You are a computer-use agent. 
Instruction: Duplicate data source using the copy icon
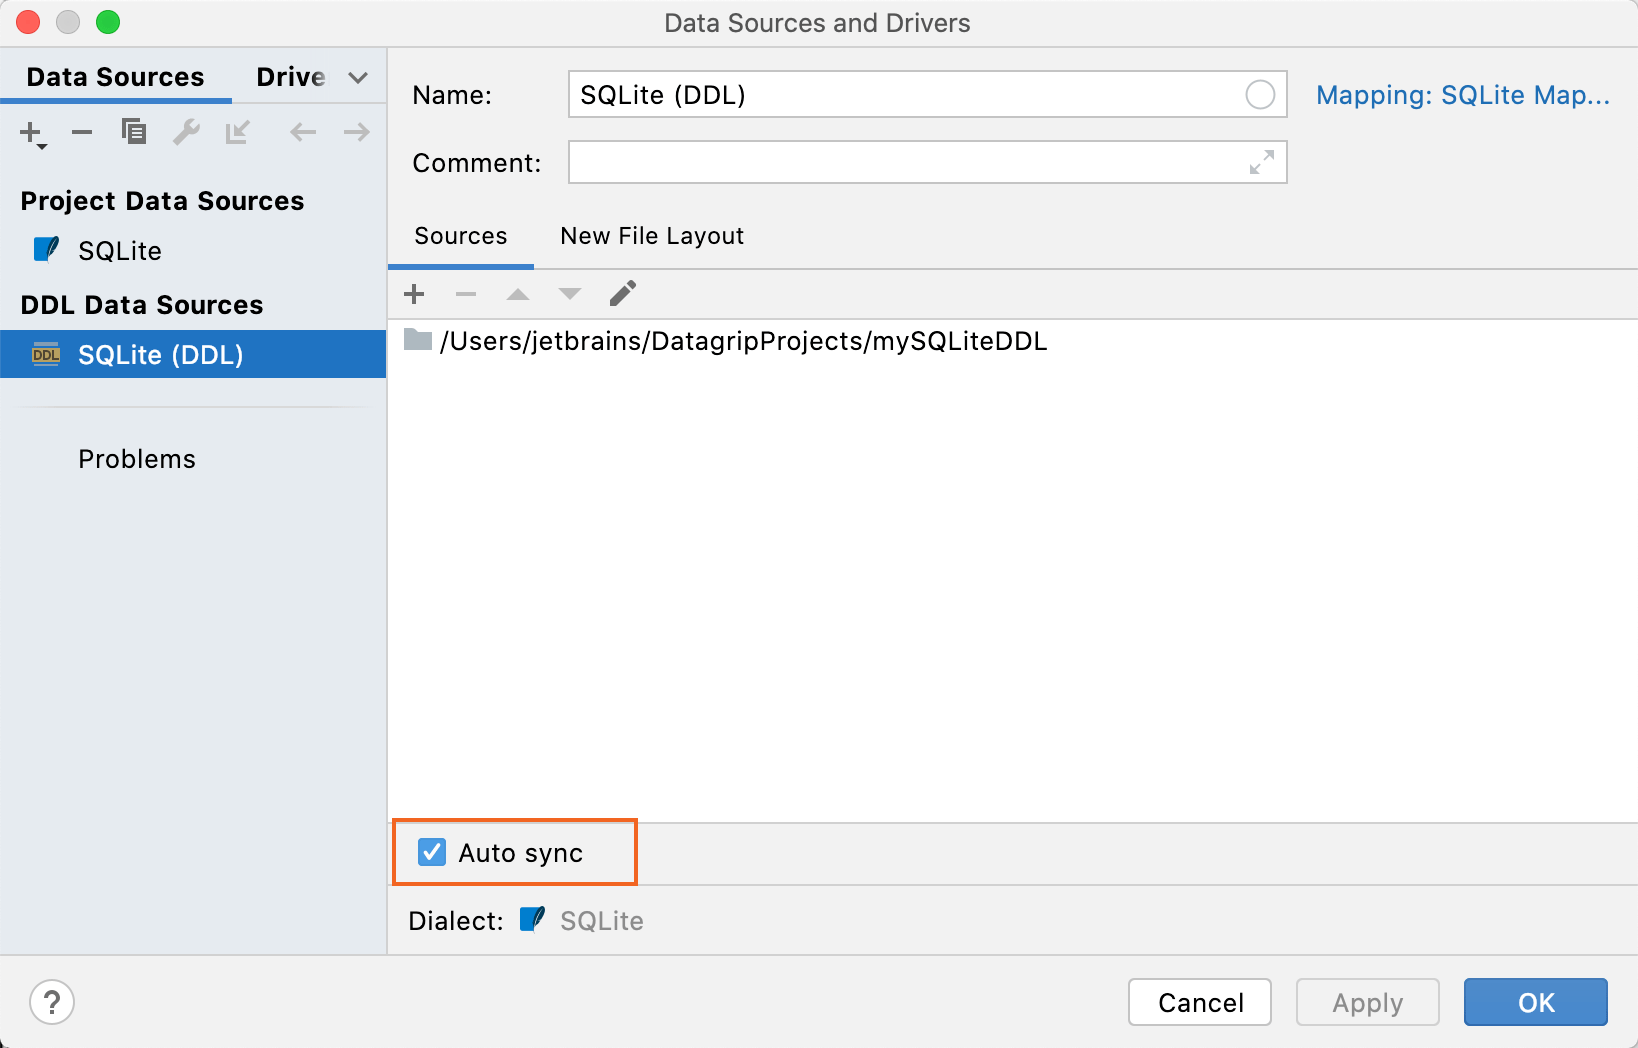tap(134, 132)
